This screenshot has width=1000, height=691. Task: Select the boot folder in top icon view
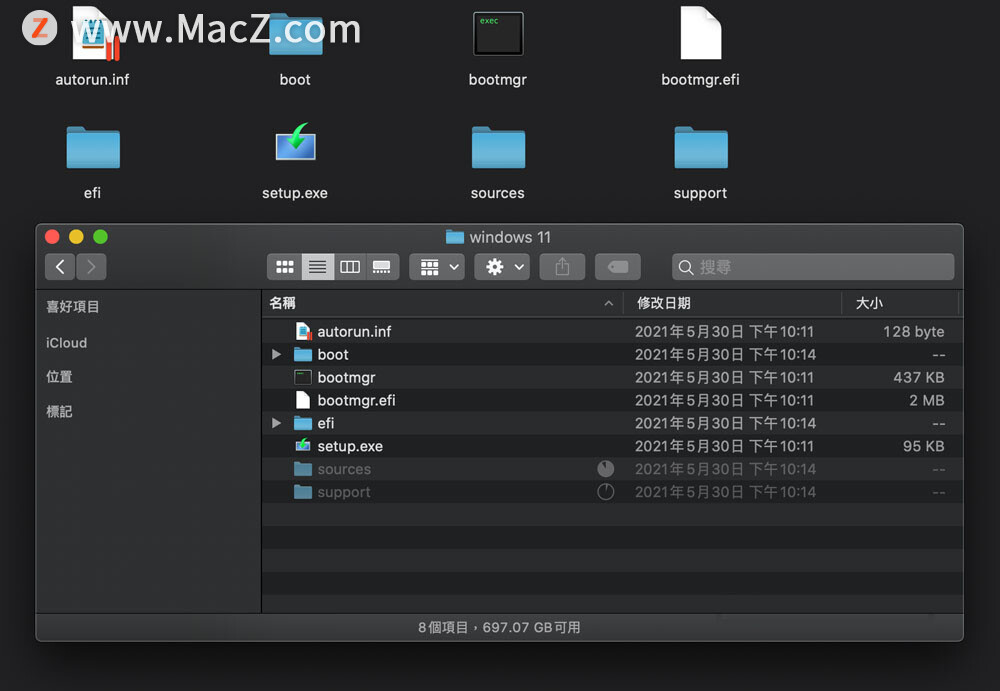[x=295, y=35]
